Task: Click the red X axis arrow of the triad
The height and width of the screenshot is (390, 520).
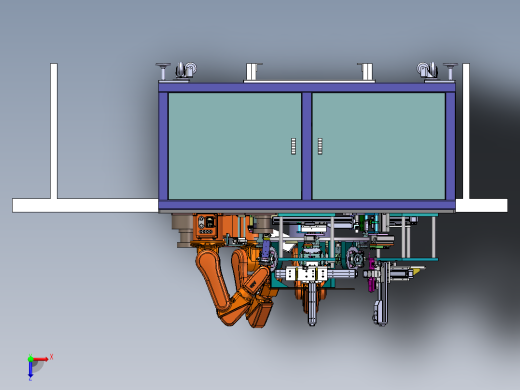Action: pos(41,359)
